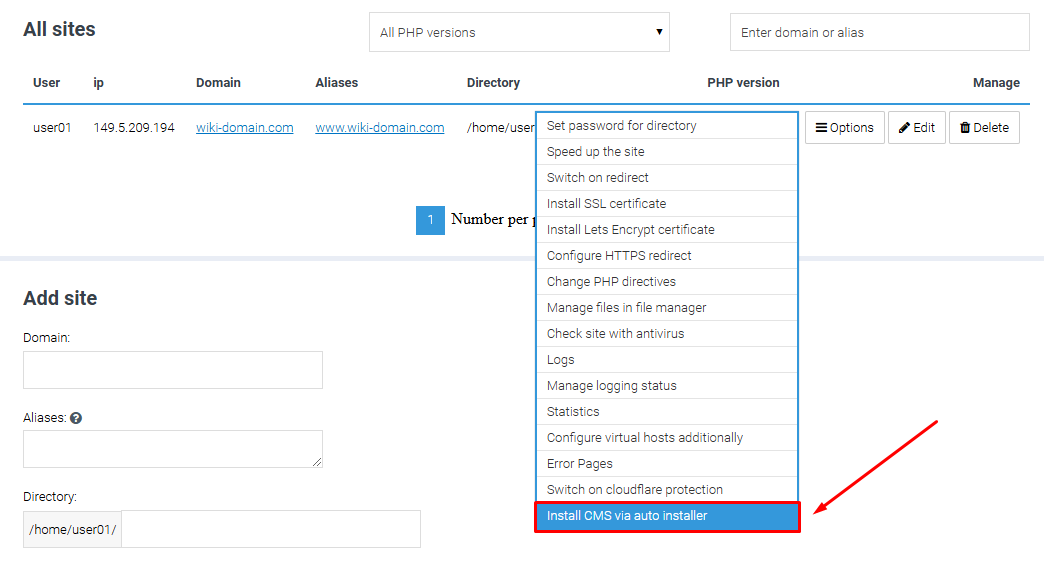
Task: Click page number 1 pagination button
Action: (x=429, y=220)
